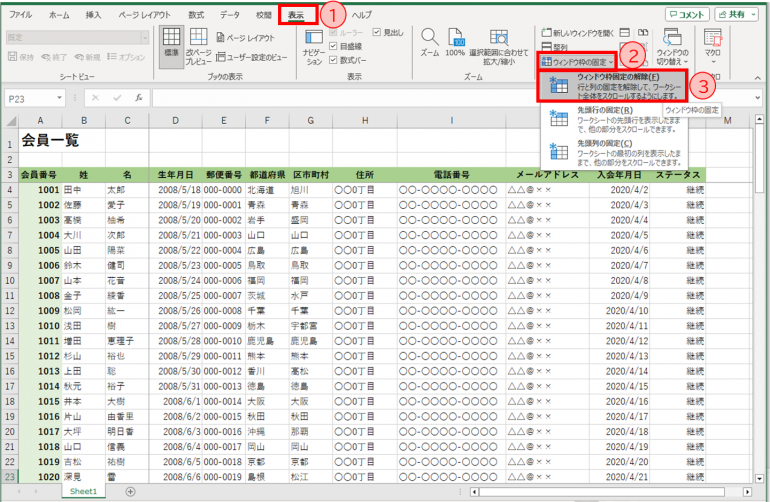
Task: Open the ヘルプ tab
Action: click(361, 15)
